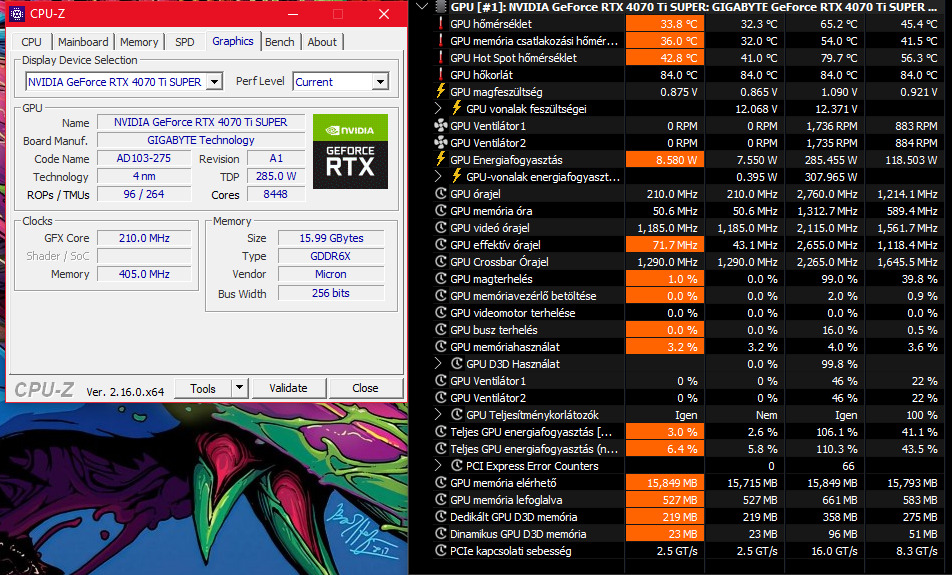Click the icon beside PCIe kapcsolati sebesség
This screenshot has width=952, height=575.
441,551
